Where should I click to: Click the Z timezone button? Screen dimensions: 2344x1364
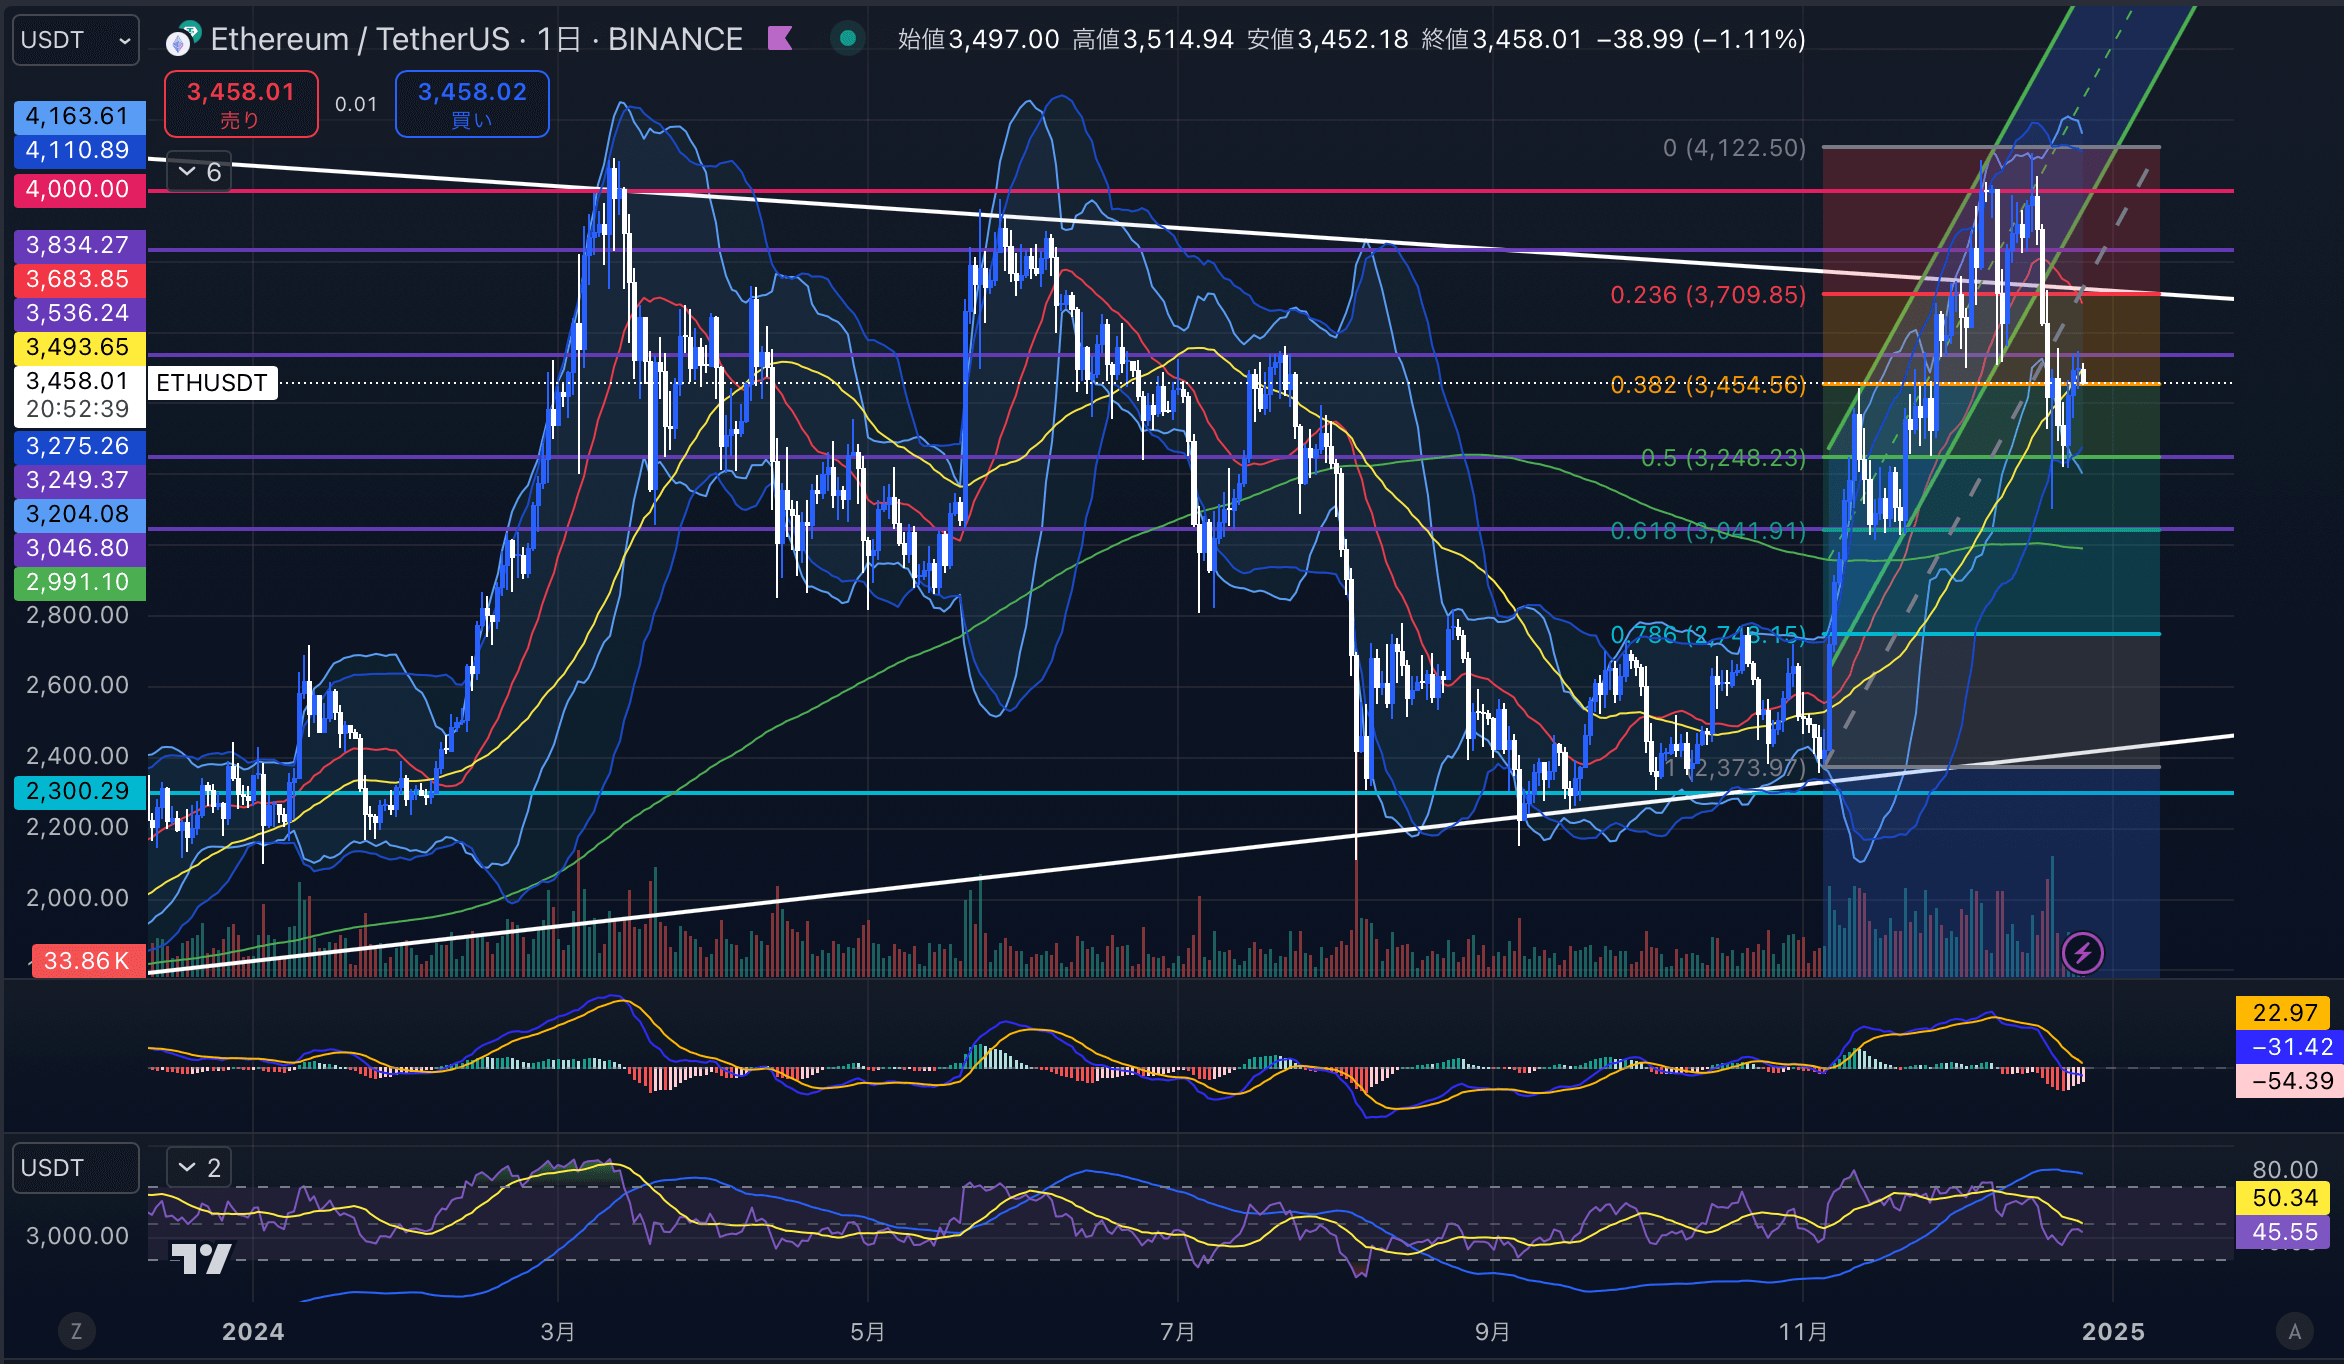(x=76, y=1331)
